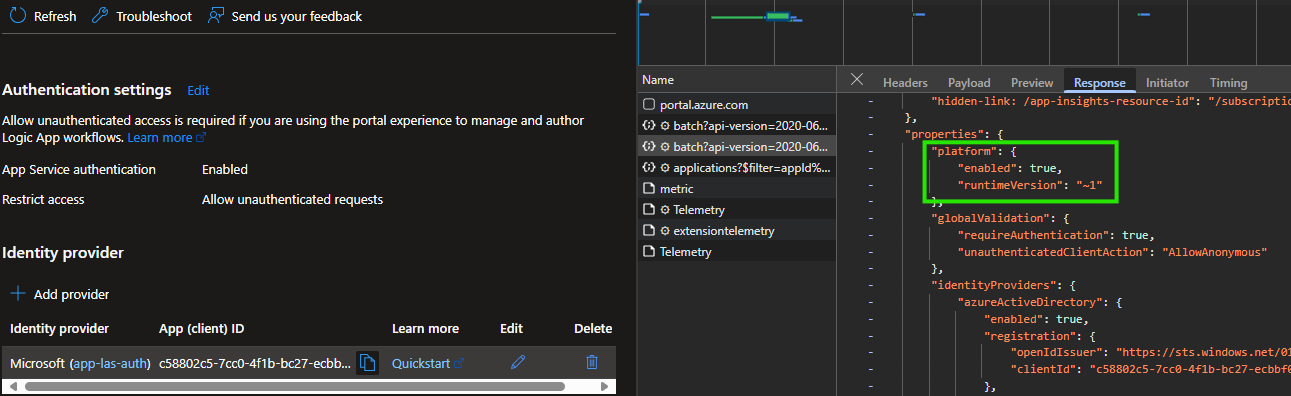Click the file icon beside the metric request
The image size is (1291, 396).
tap(648, 188)
